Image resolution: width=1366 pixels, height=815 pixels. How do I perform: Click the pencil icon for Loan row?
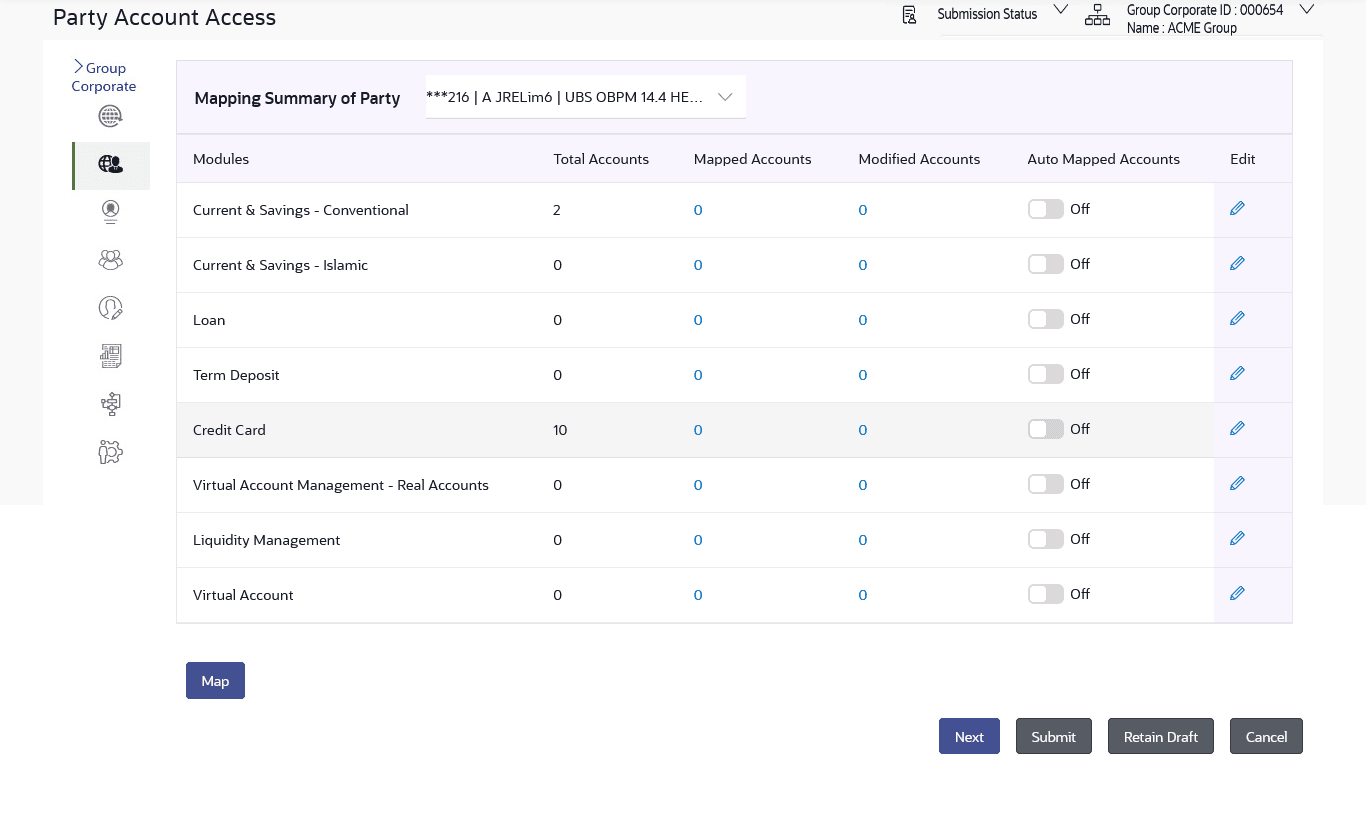point(1237,319)
